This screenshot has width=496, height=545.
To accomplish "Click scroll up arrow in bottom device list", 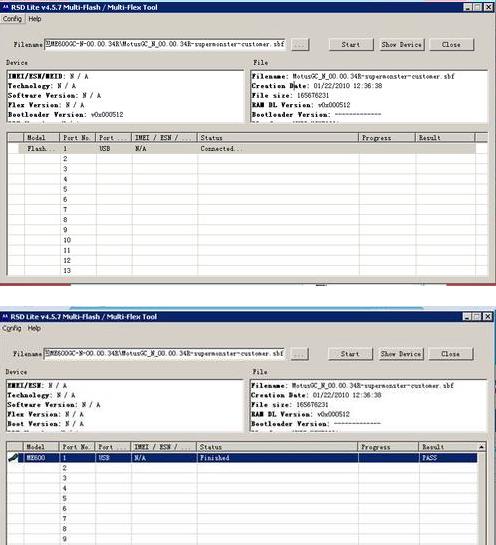I will pyautogui.click(x=481, y=447).
